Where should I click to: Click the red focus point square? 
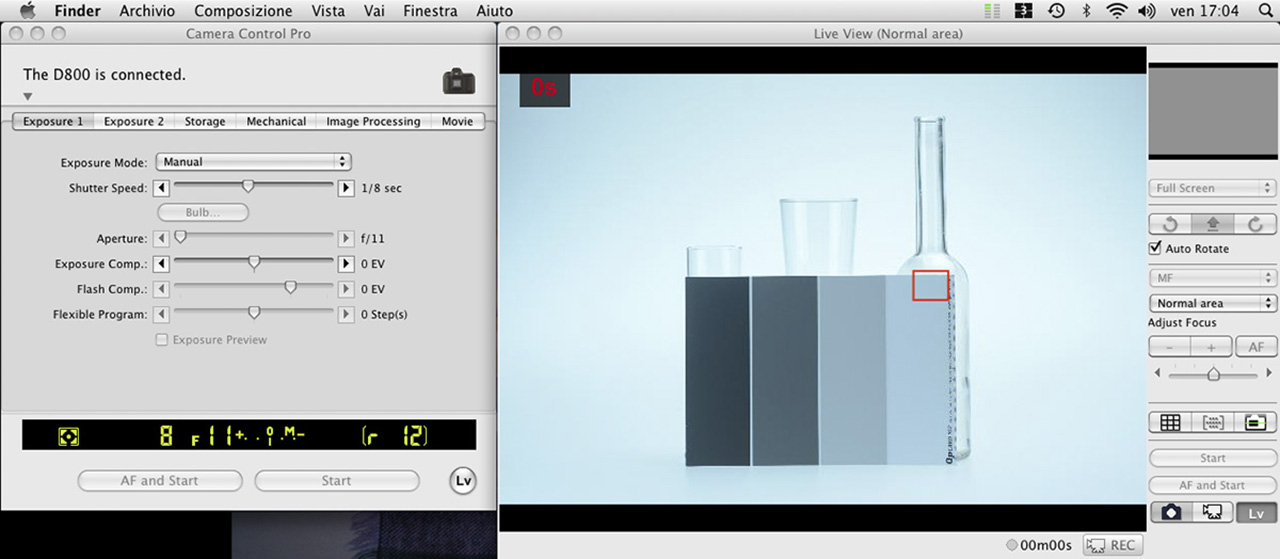click(930, 285)
